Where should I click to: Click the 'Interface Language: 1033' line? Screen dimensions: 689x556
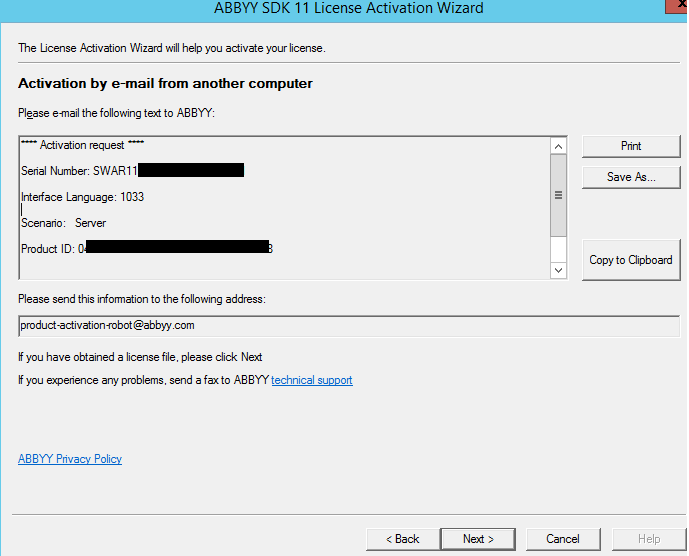coord(83,197)
